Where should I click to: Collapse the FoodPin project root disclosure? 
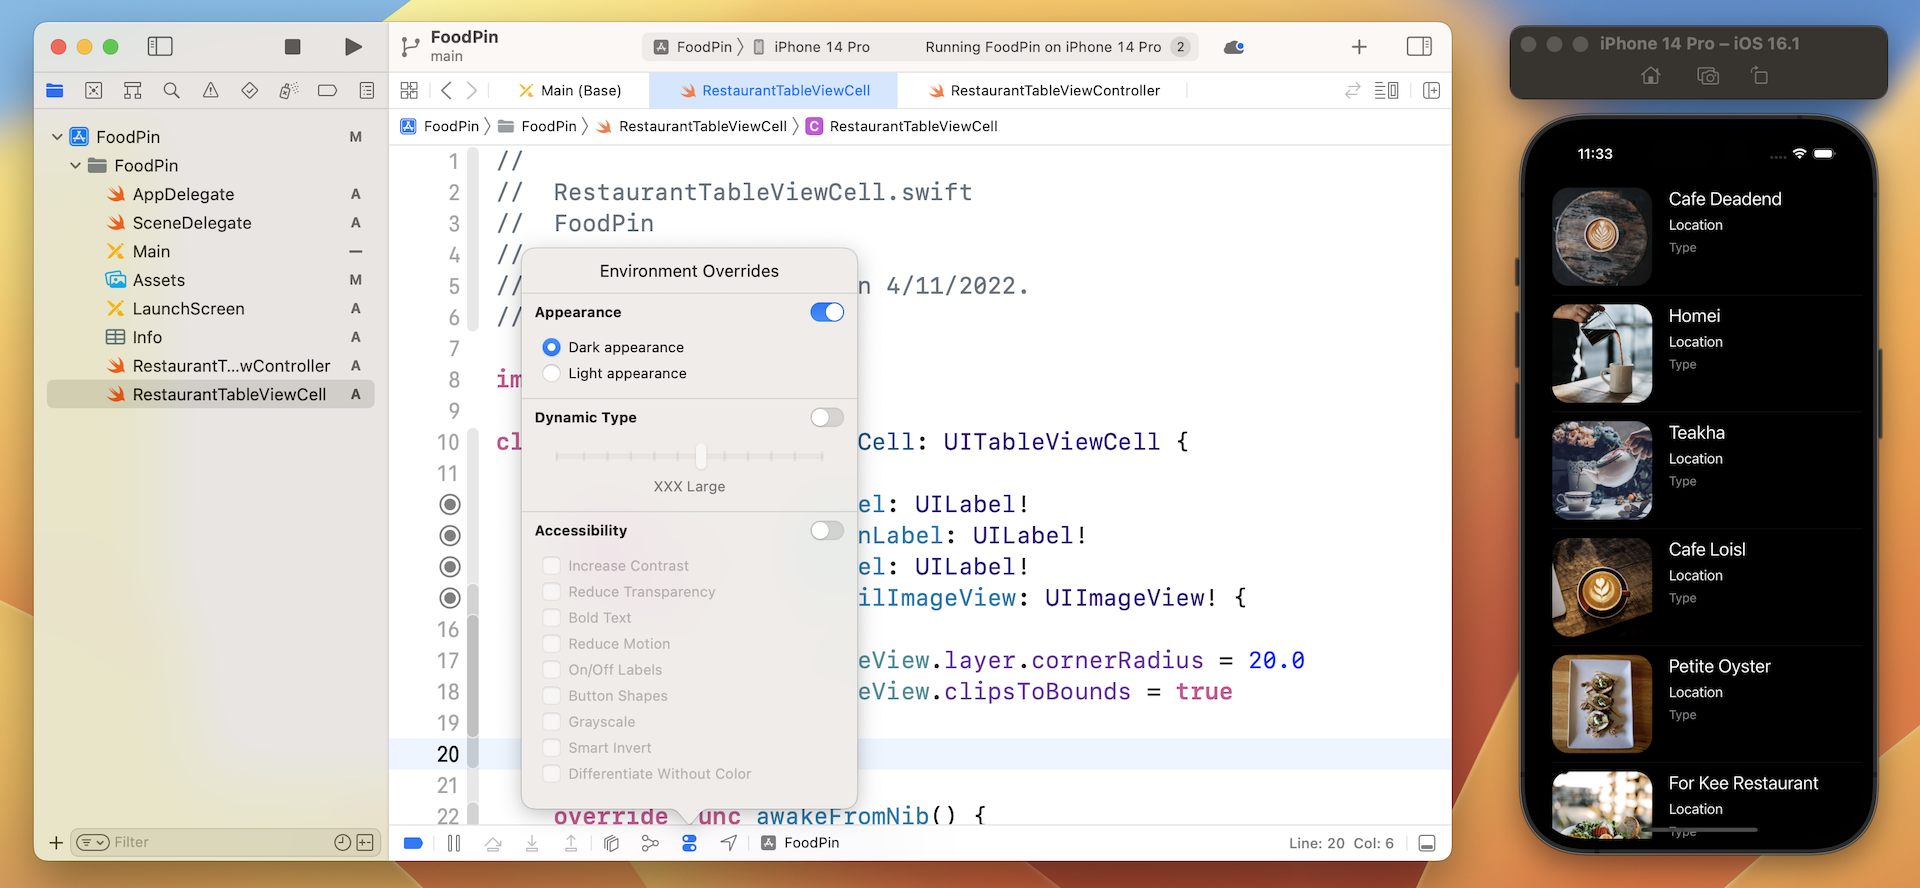[x=57, y=137]
